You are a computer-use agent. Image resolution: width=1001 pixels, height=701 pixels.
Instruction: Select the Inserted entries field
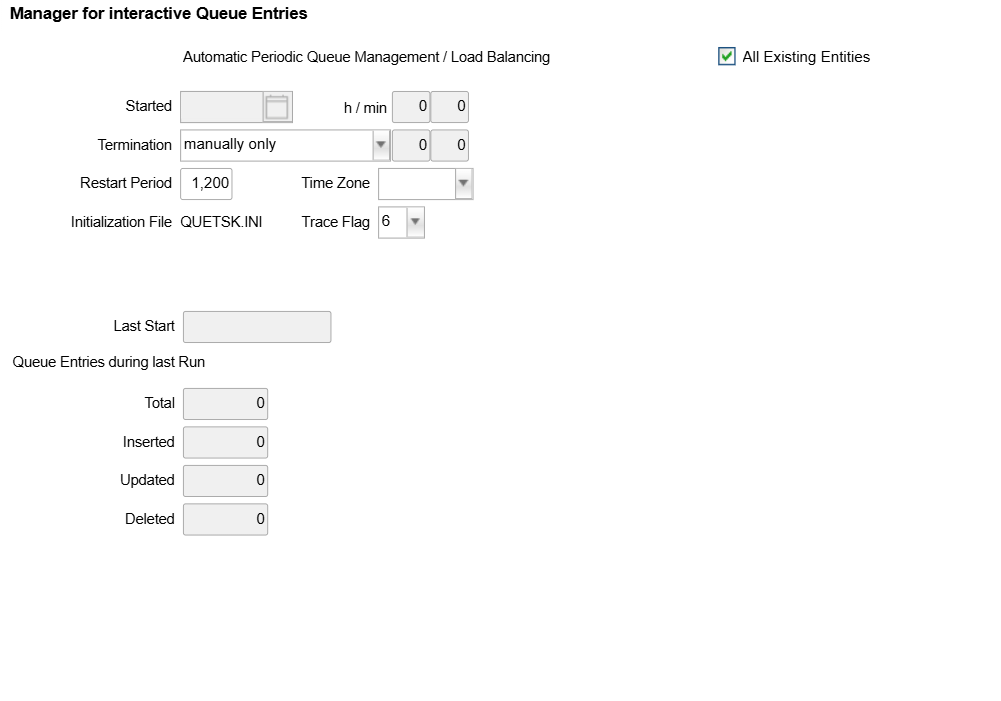click(x=225, y=442)
